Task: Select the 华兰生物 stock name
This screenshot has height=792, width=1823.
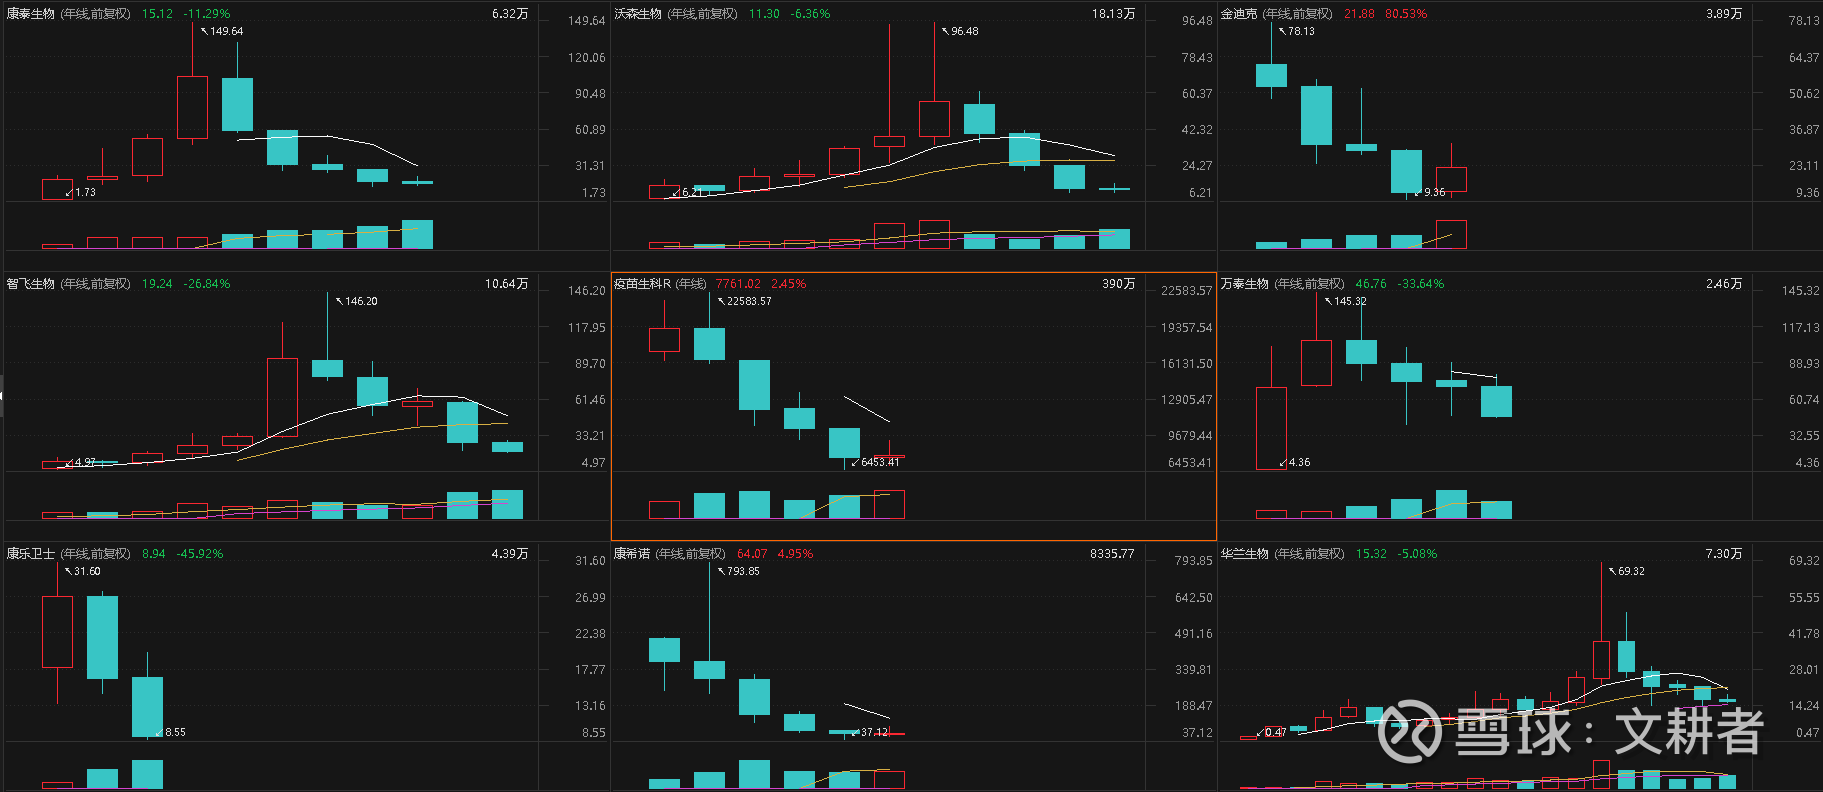Action: tap(1245, 554)
